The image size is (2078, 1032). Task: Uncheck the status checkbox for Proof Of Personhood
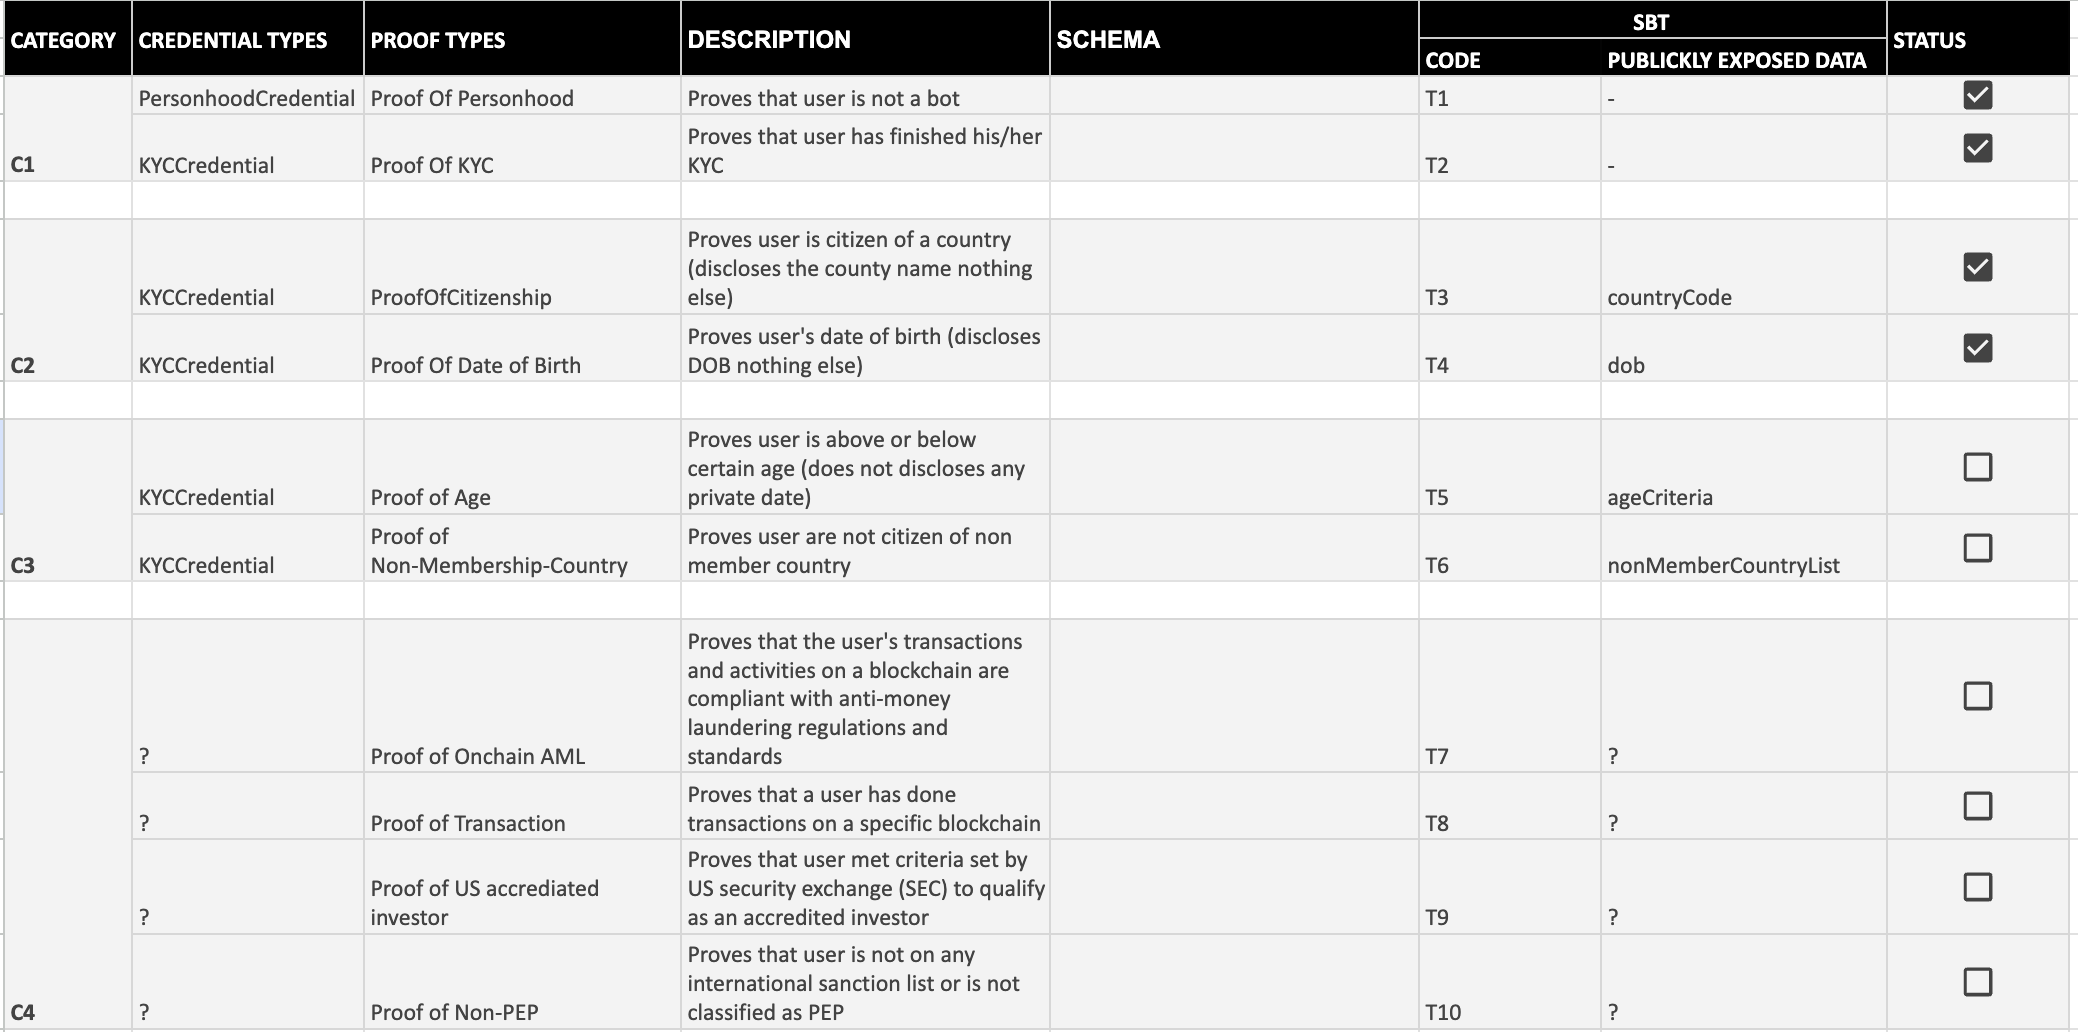click(1977, 95)
